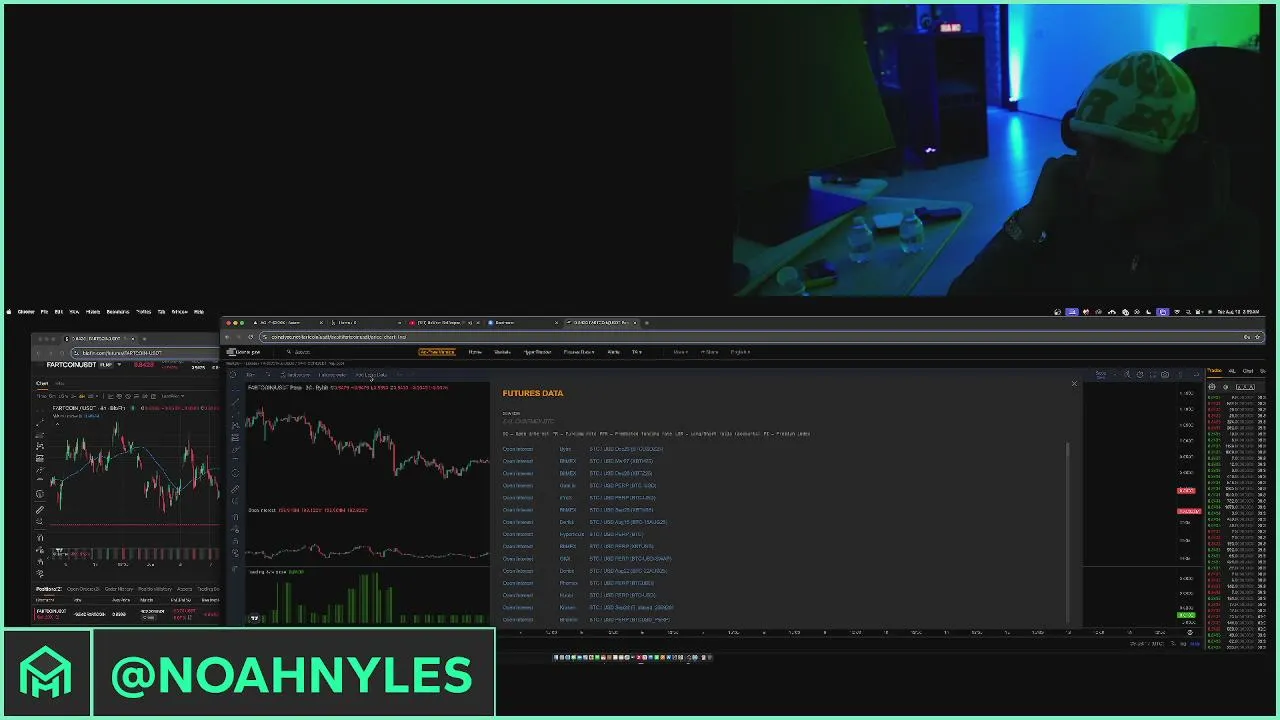Select the Futures Data popup scrollbar
Image resolution: width=1280 pixels, height=720 pixels.
tap(1067, 532)
